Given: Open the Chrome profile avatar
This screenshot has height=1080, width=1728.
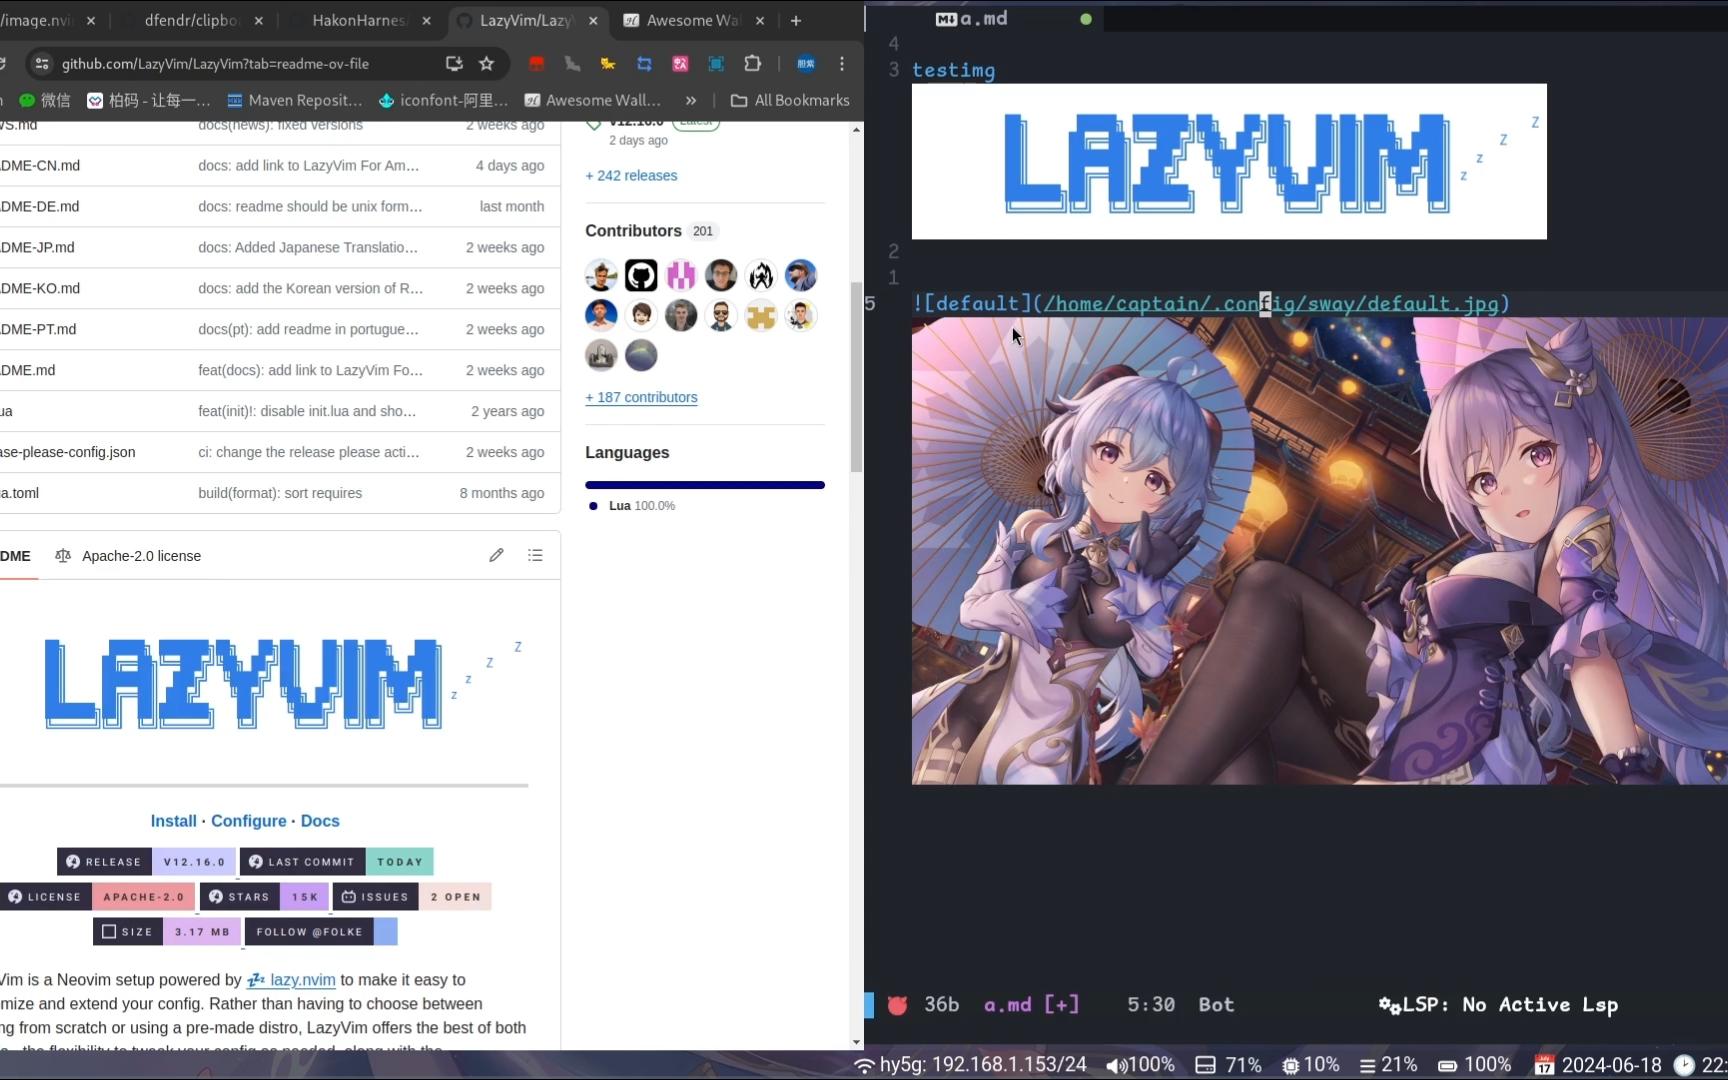Looking at the screenshot, I should [x=806, y=64].
